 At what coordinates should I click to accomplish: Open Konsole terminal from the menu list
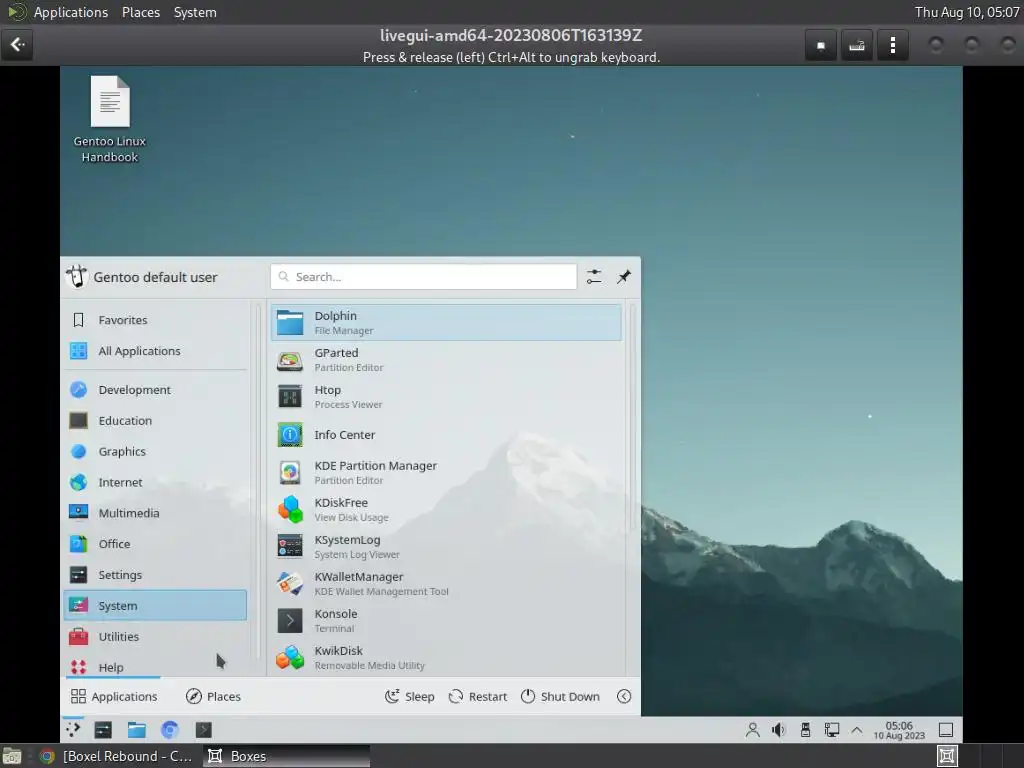point(446,620)
